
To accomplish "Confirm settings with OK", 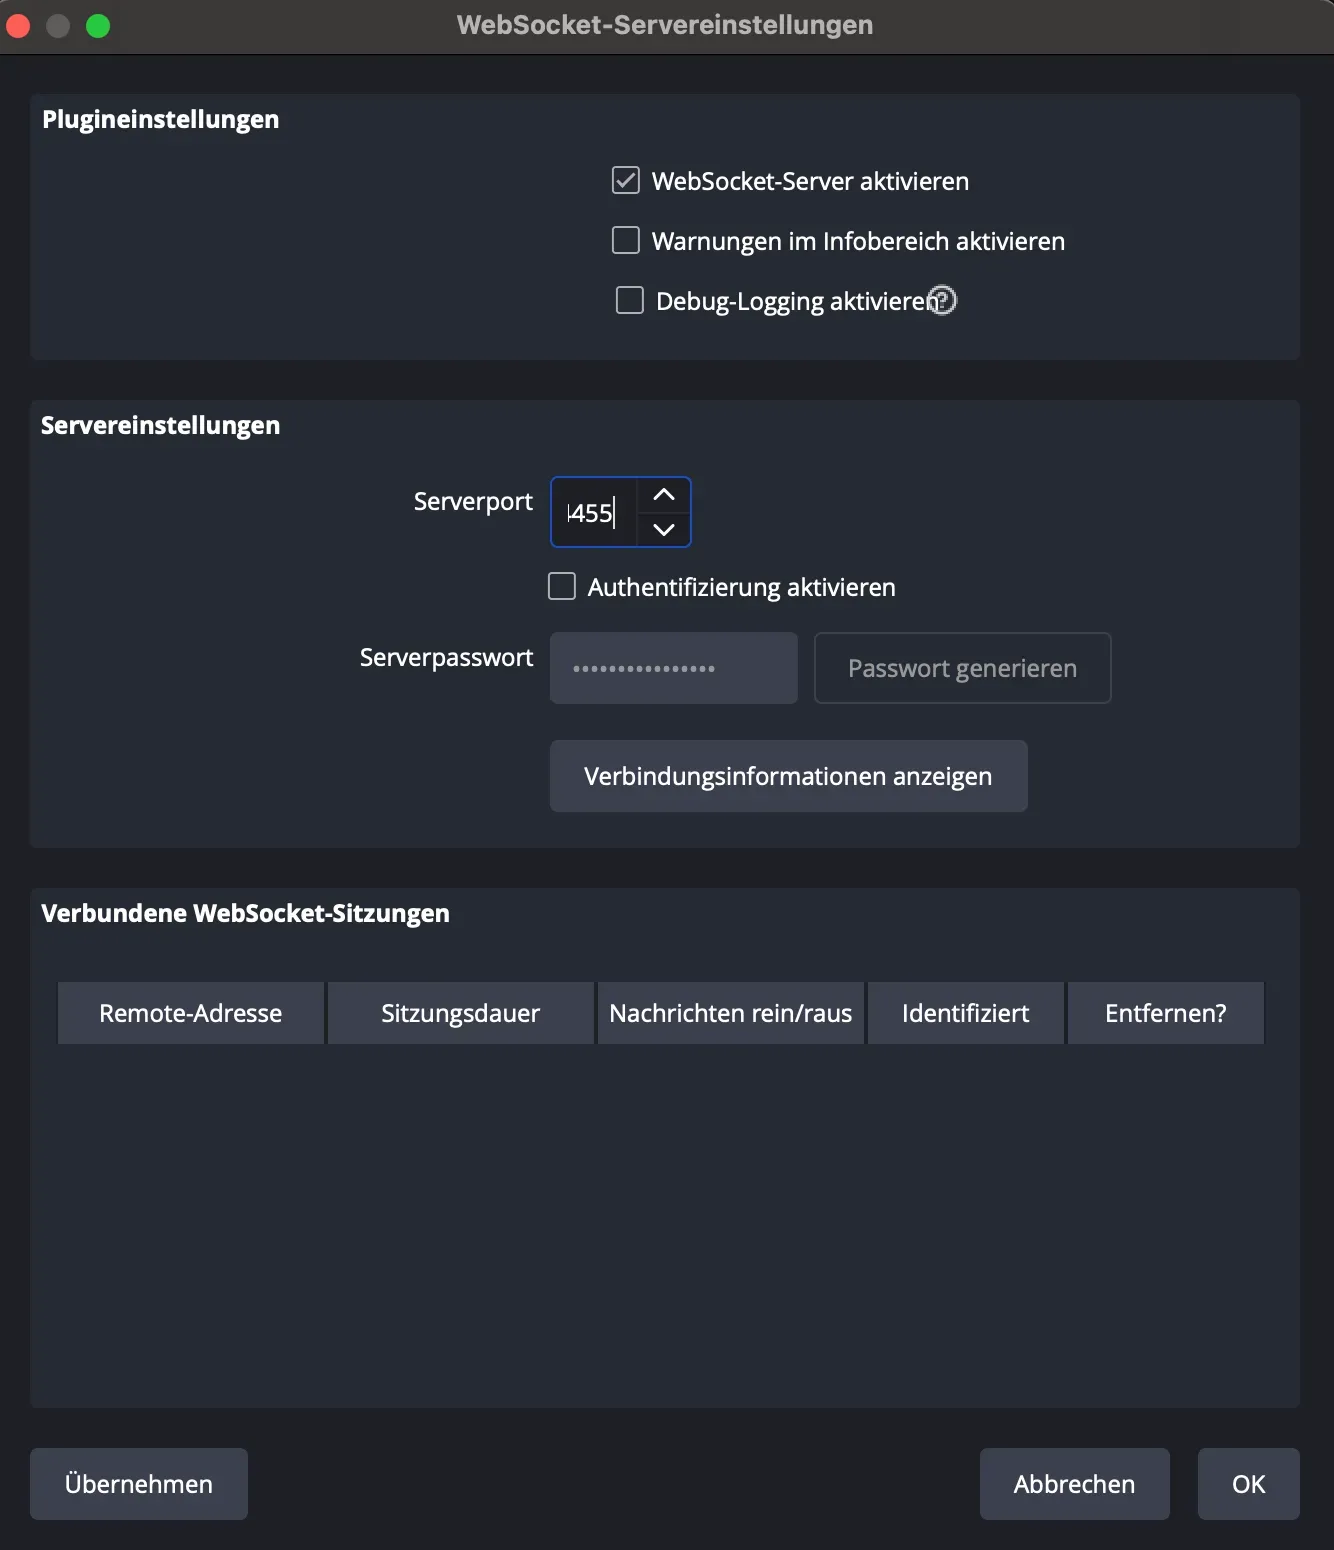I will [x=1247, y=1484].
